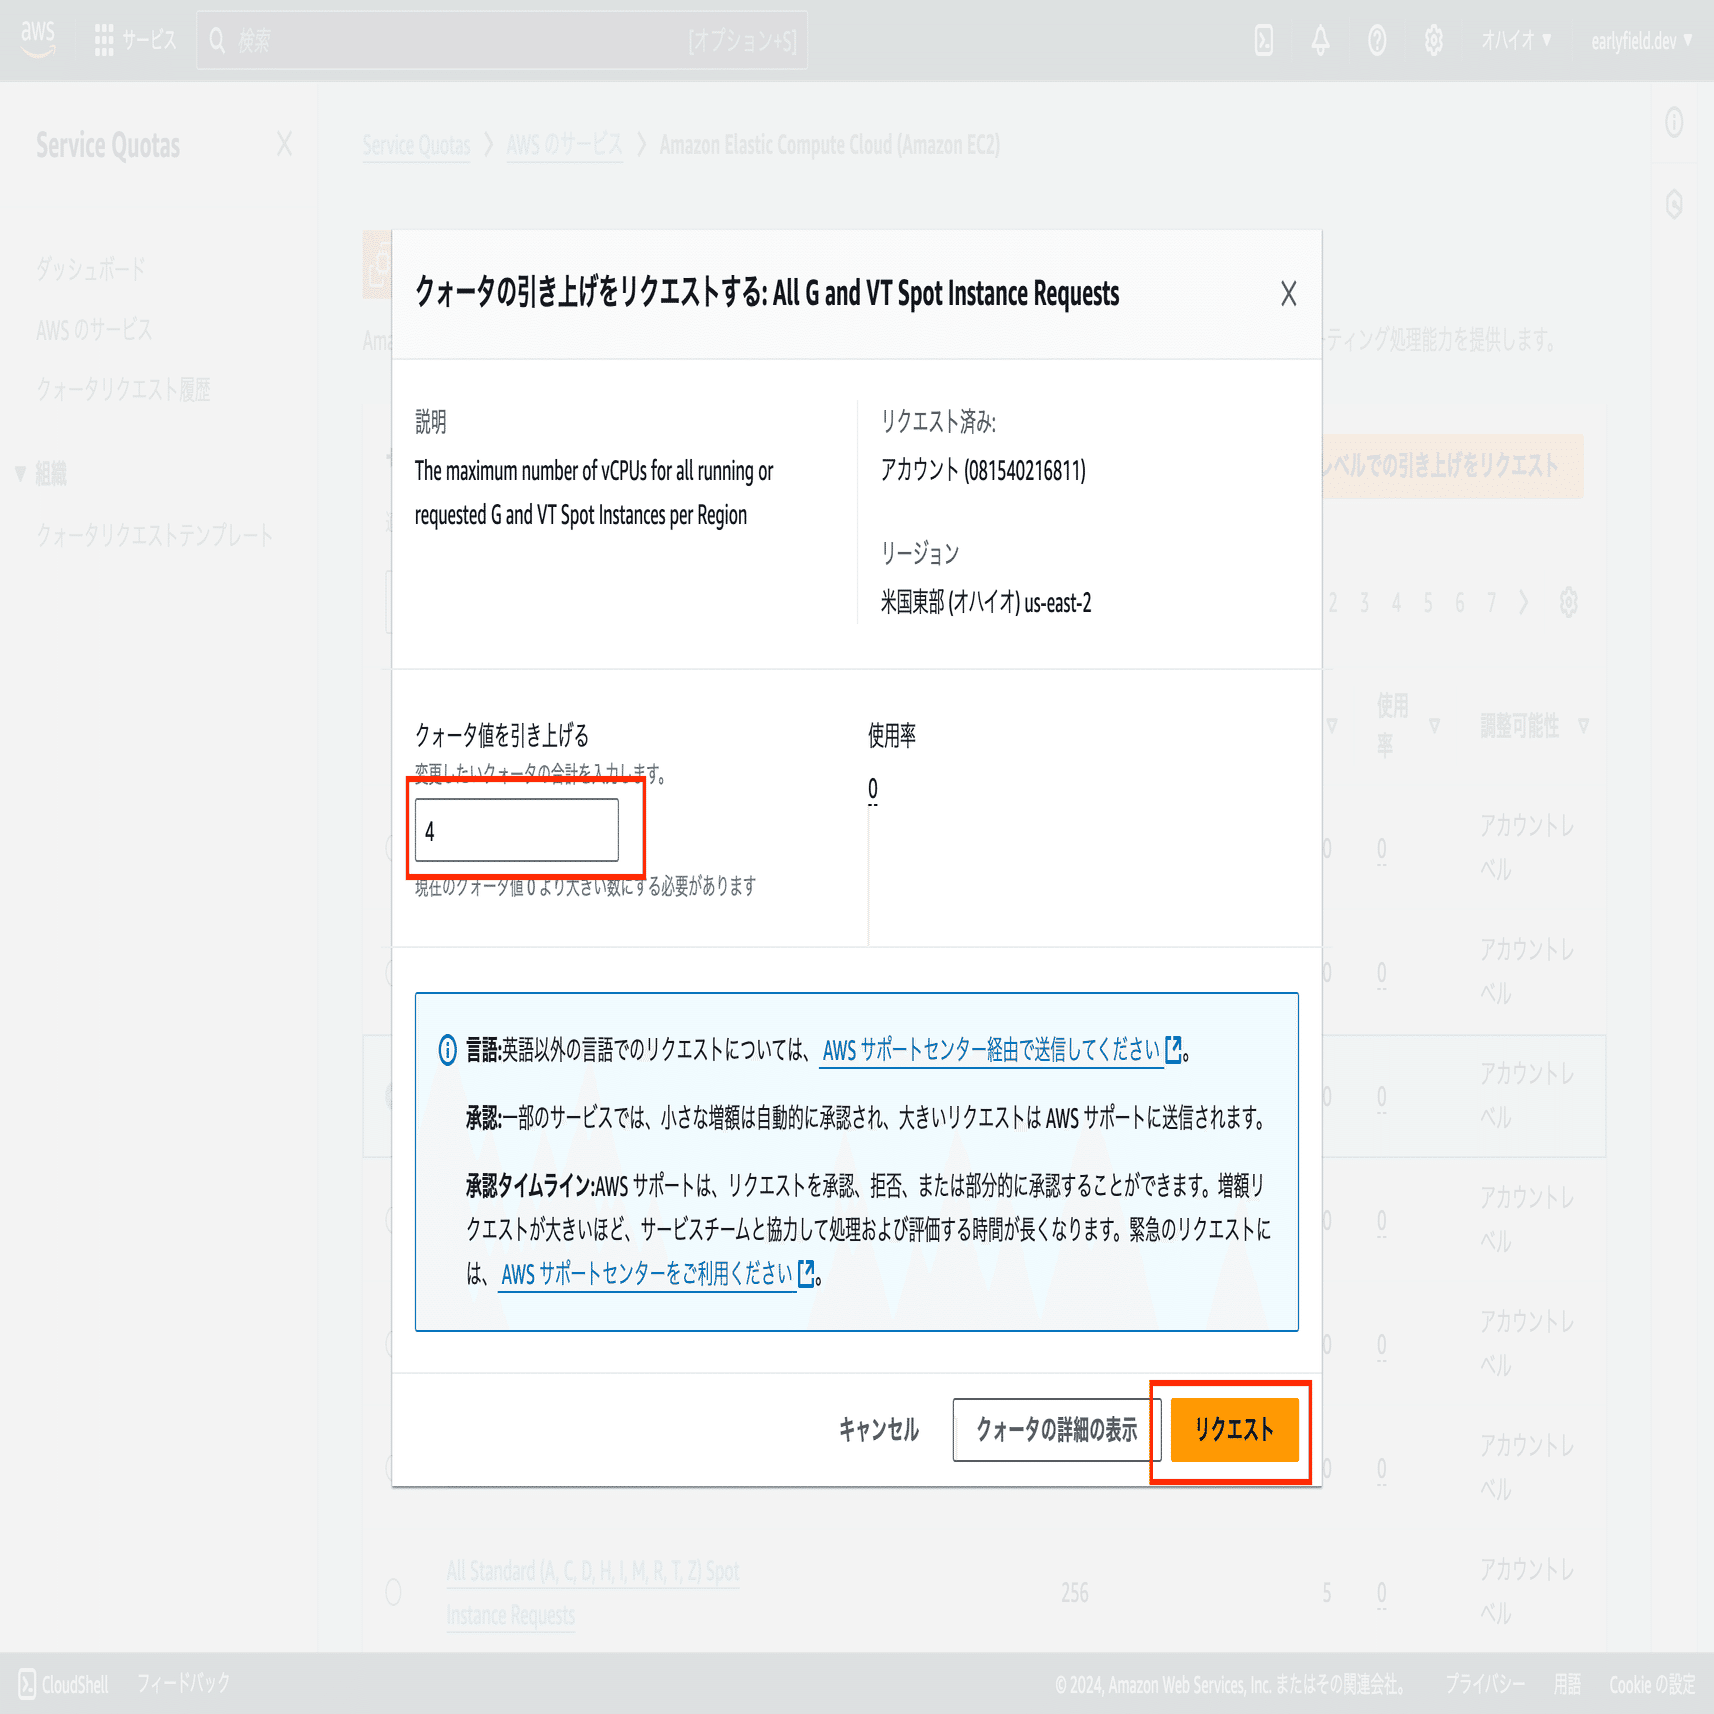Image resolution: width=1714 pixels, height=1714 pixels.
Task: Collapse the 組織 navigation section
Action: coord(20,474)
